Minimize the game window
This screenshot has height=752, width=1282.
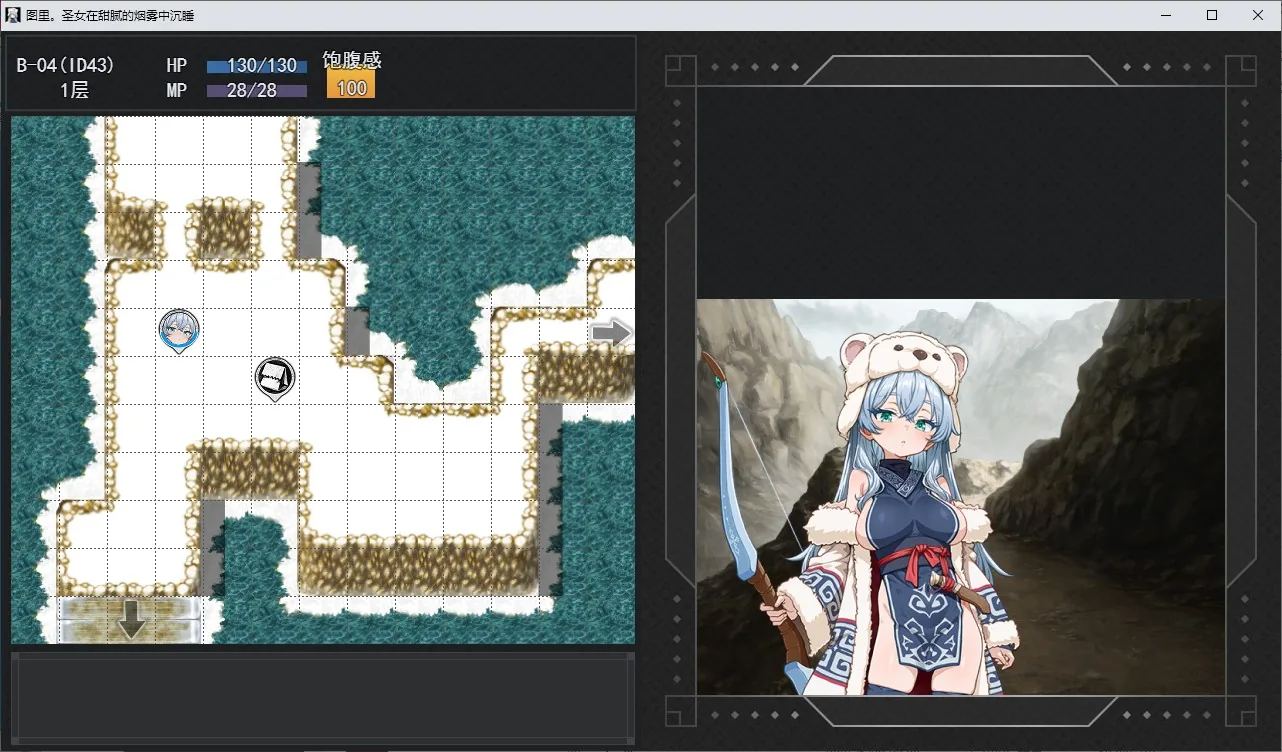(x=1166, y=15)
